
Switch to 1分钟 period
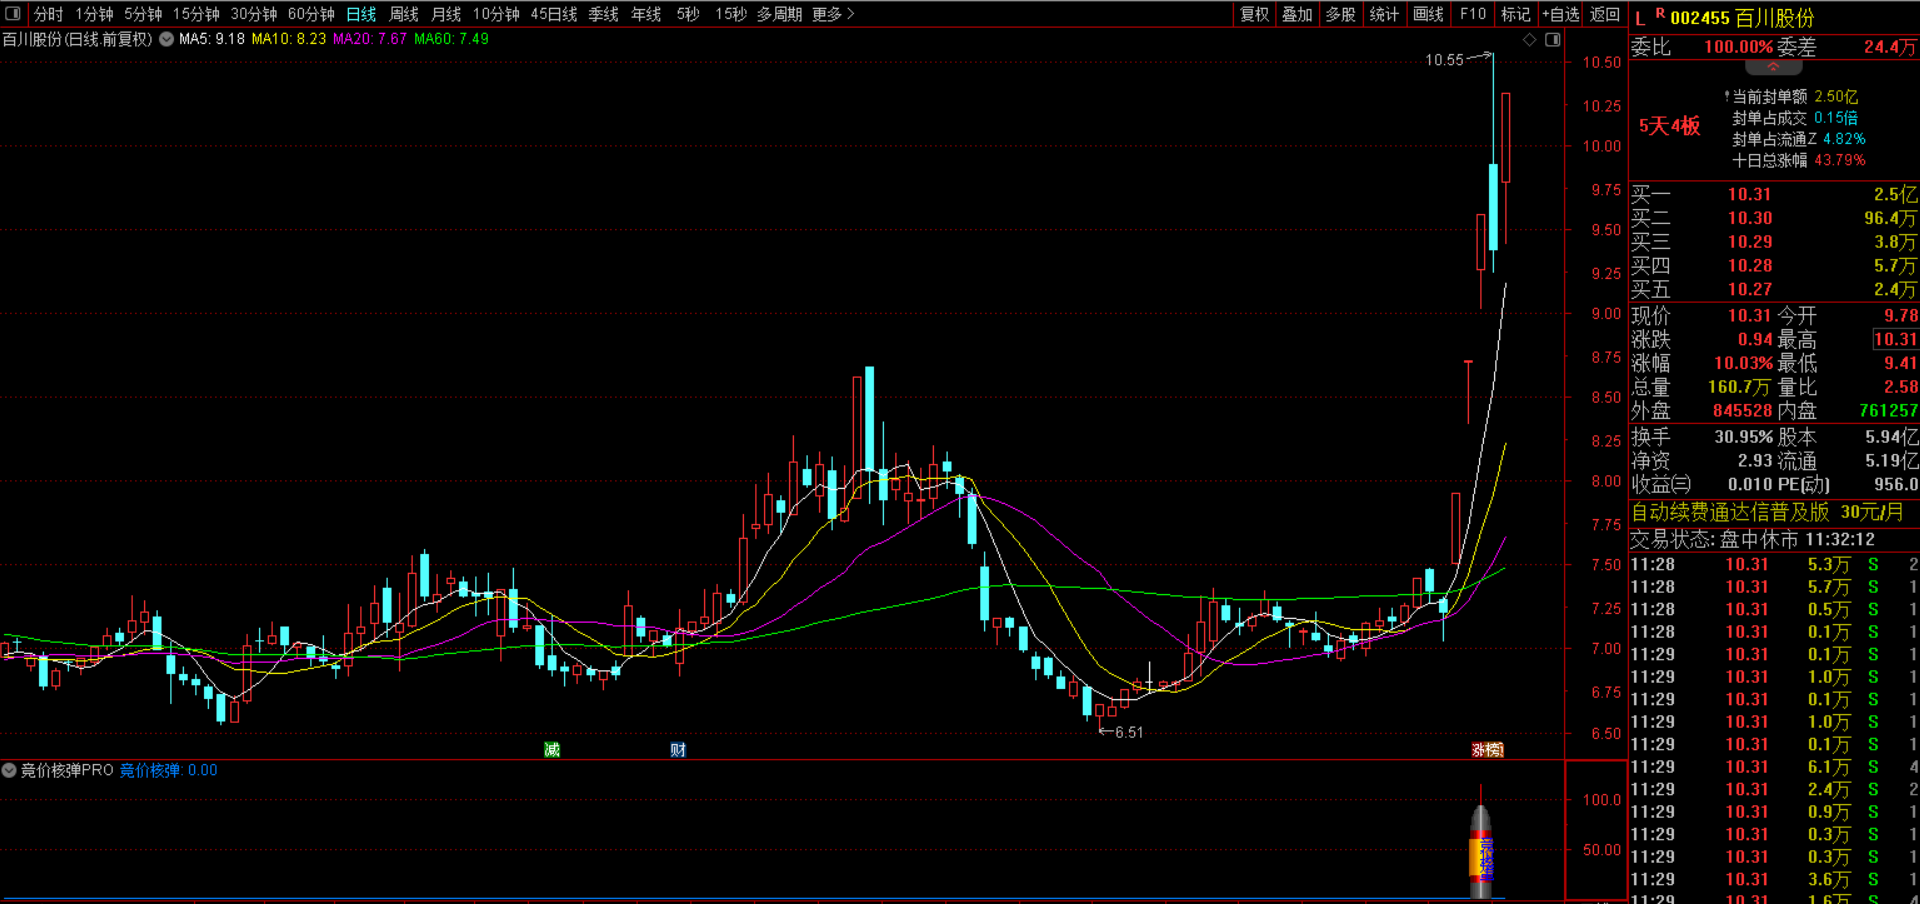coord(94,14)
